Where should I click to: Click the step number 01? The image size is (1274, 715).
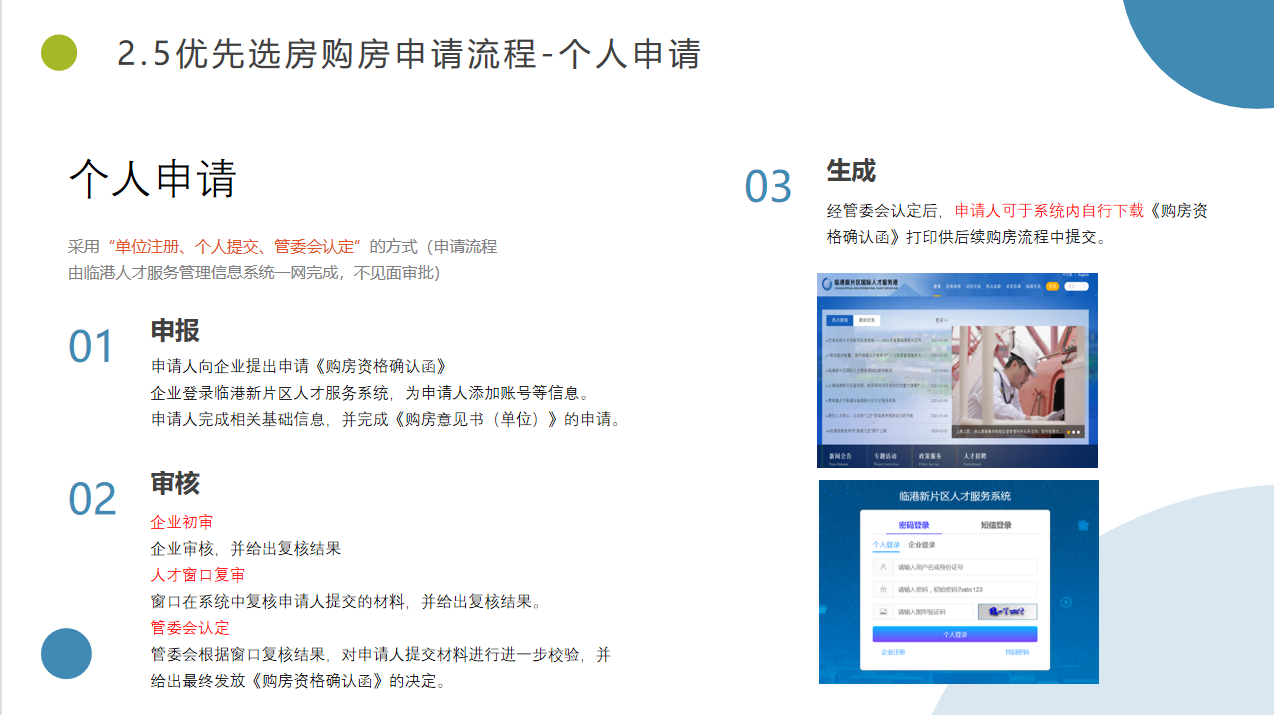(x=92, y=347)
